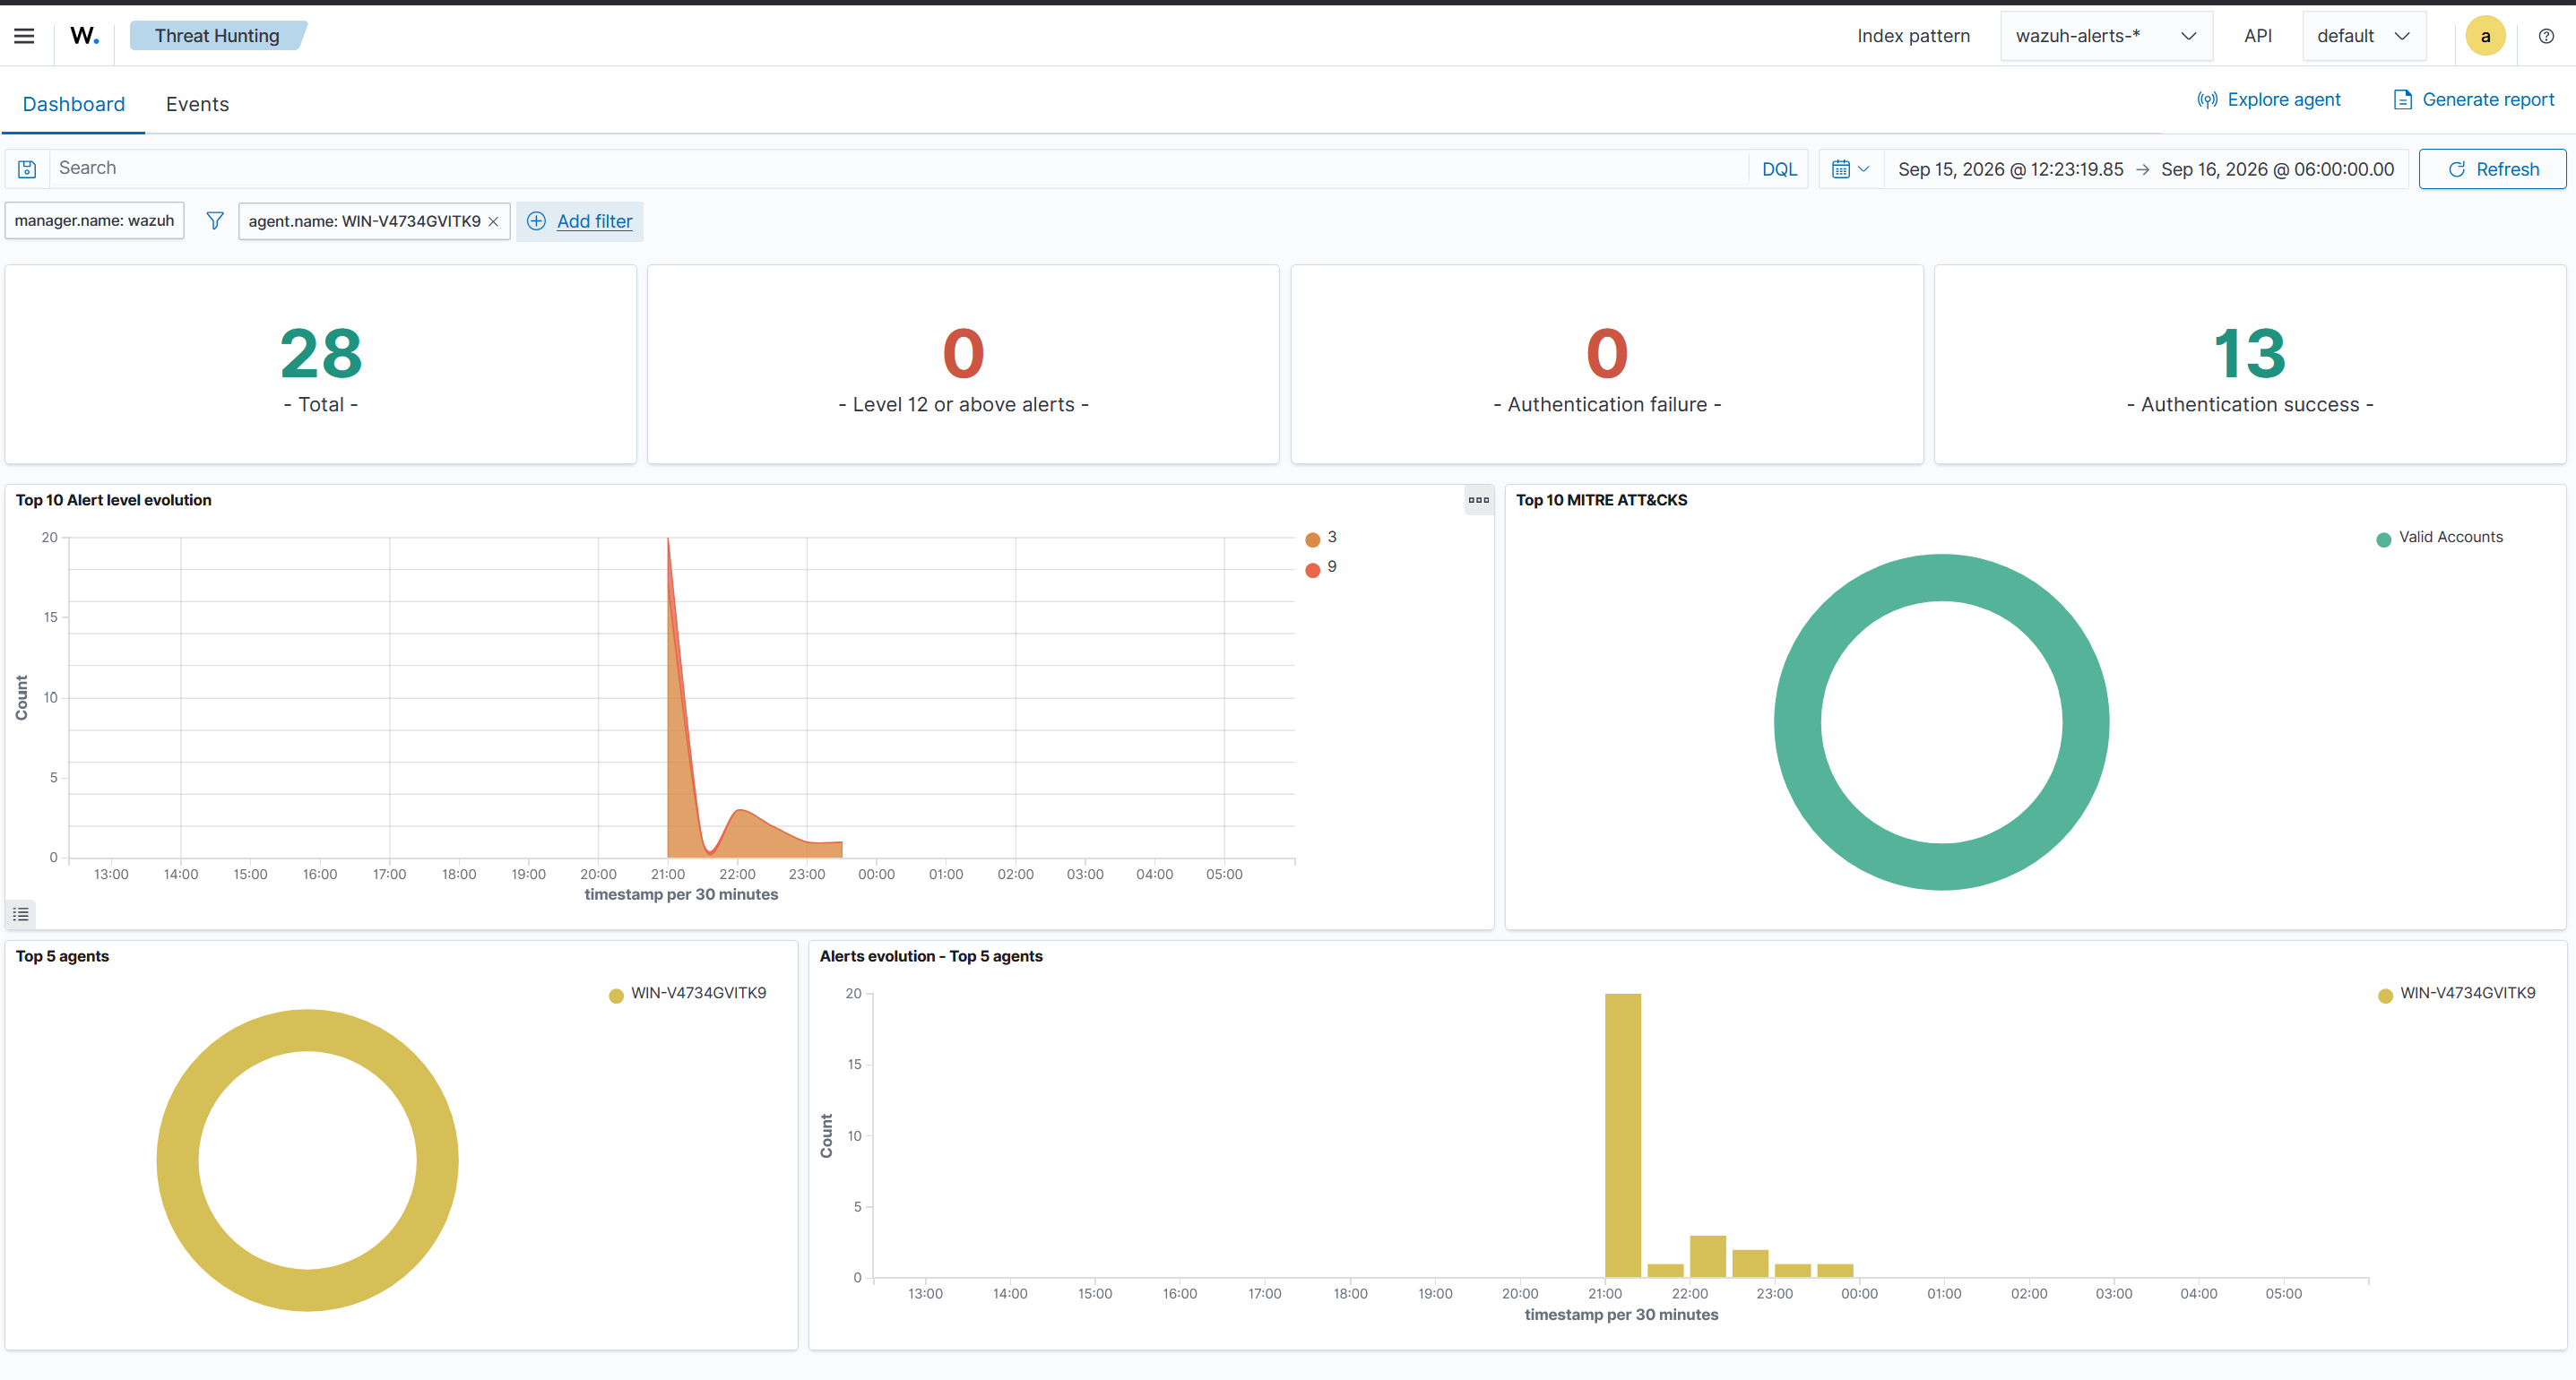Click the agent.name filter pill label
Viewport: 2576px width, 1380px height.
point(364,221)
